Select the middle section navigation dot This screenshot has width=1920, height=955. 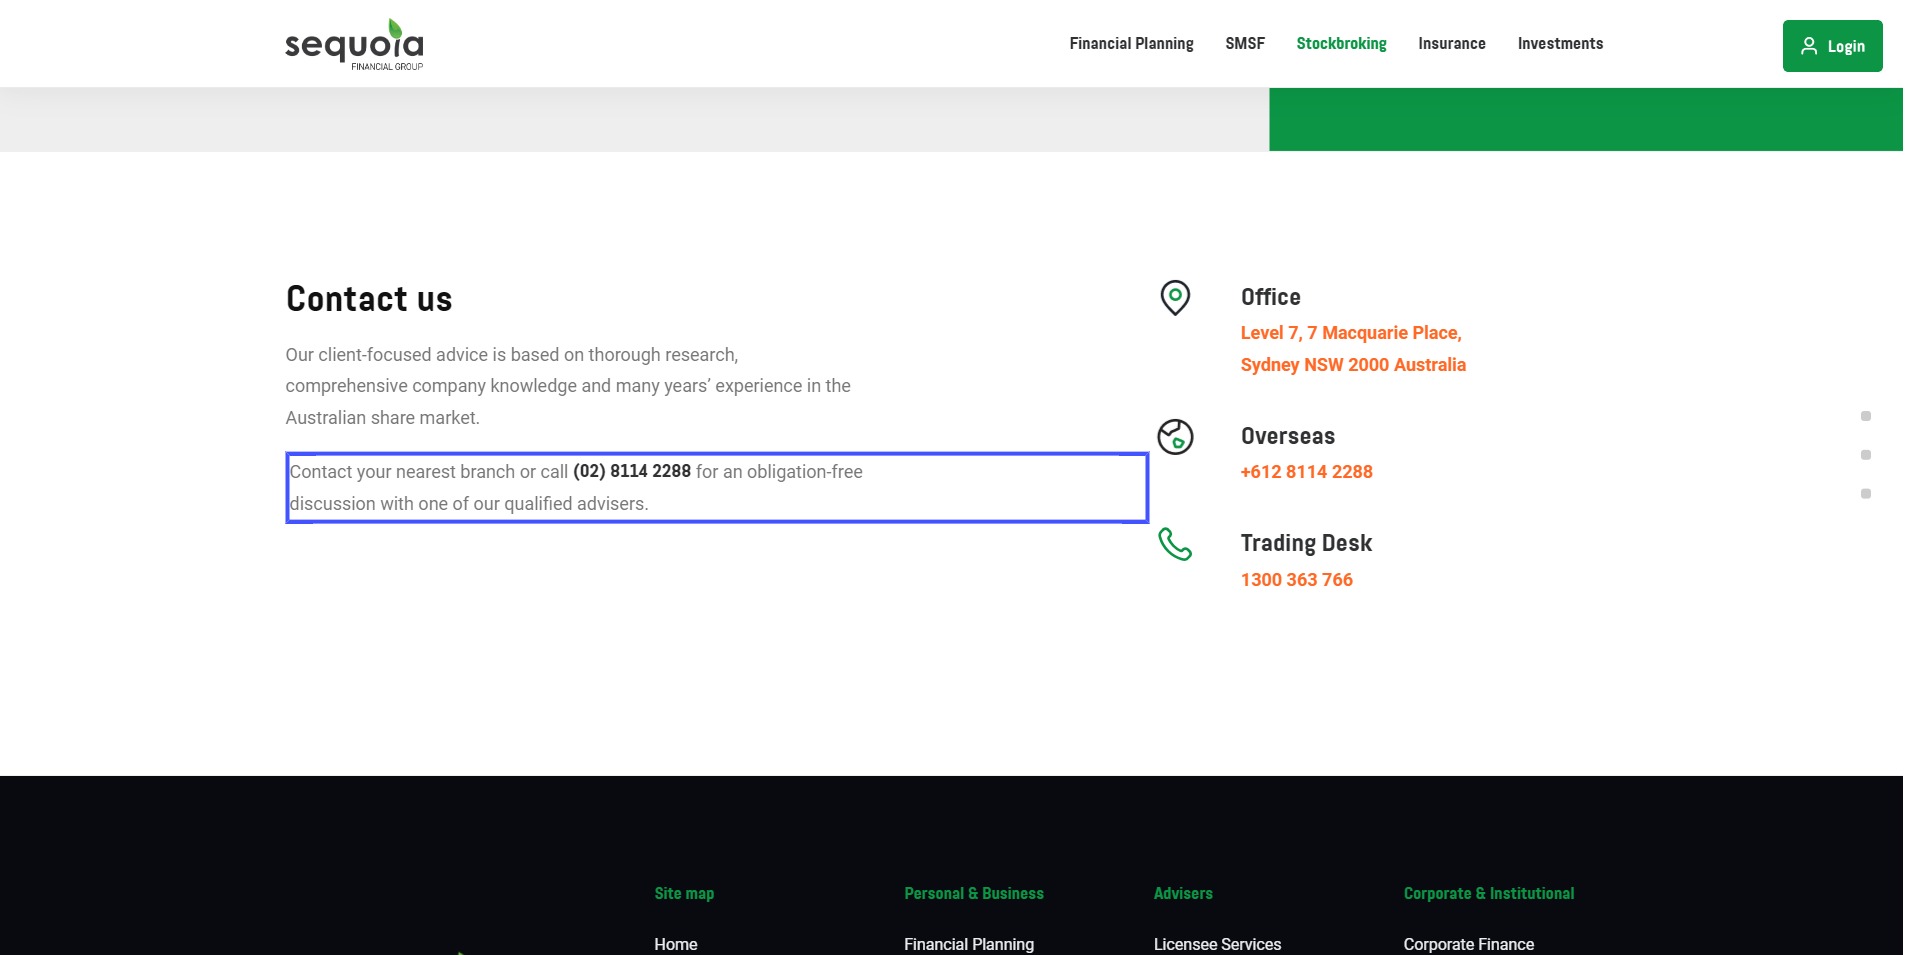pos(1866,455)
